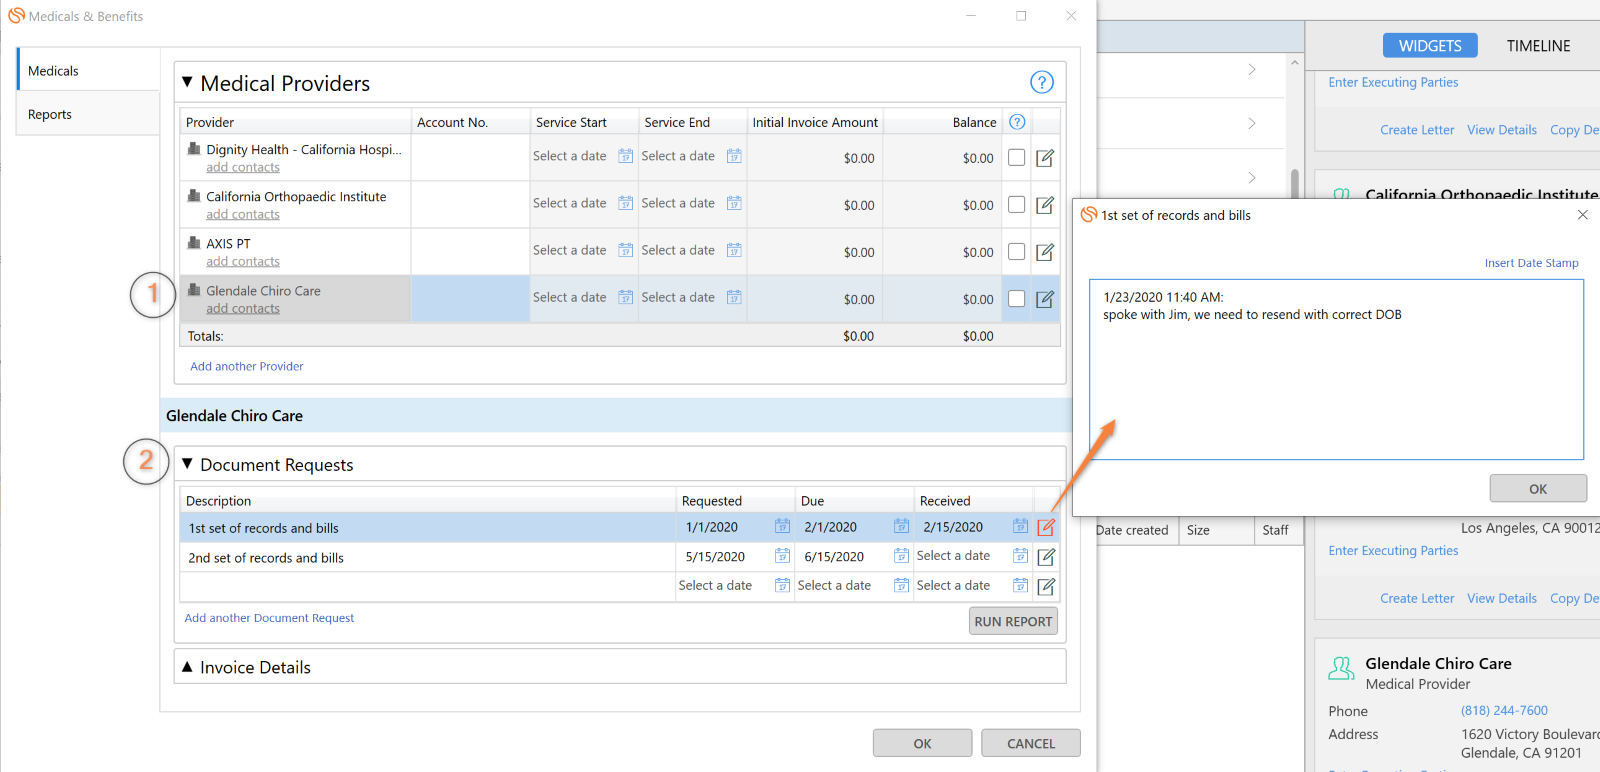Edit notes for Glendale Chiro Care row
1600x772 pixels.
[1045, 299]
